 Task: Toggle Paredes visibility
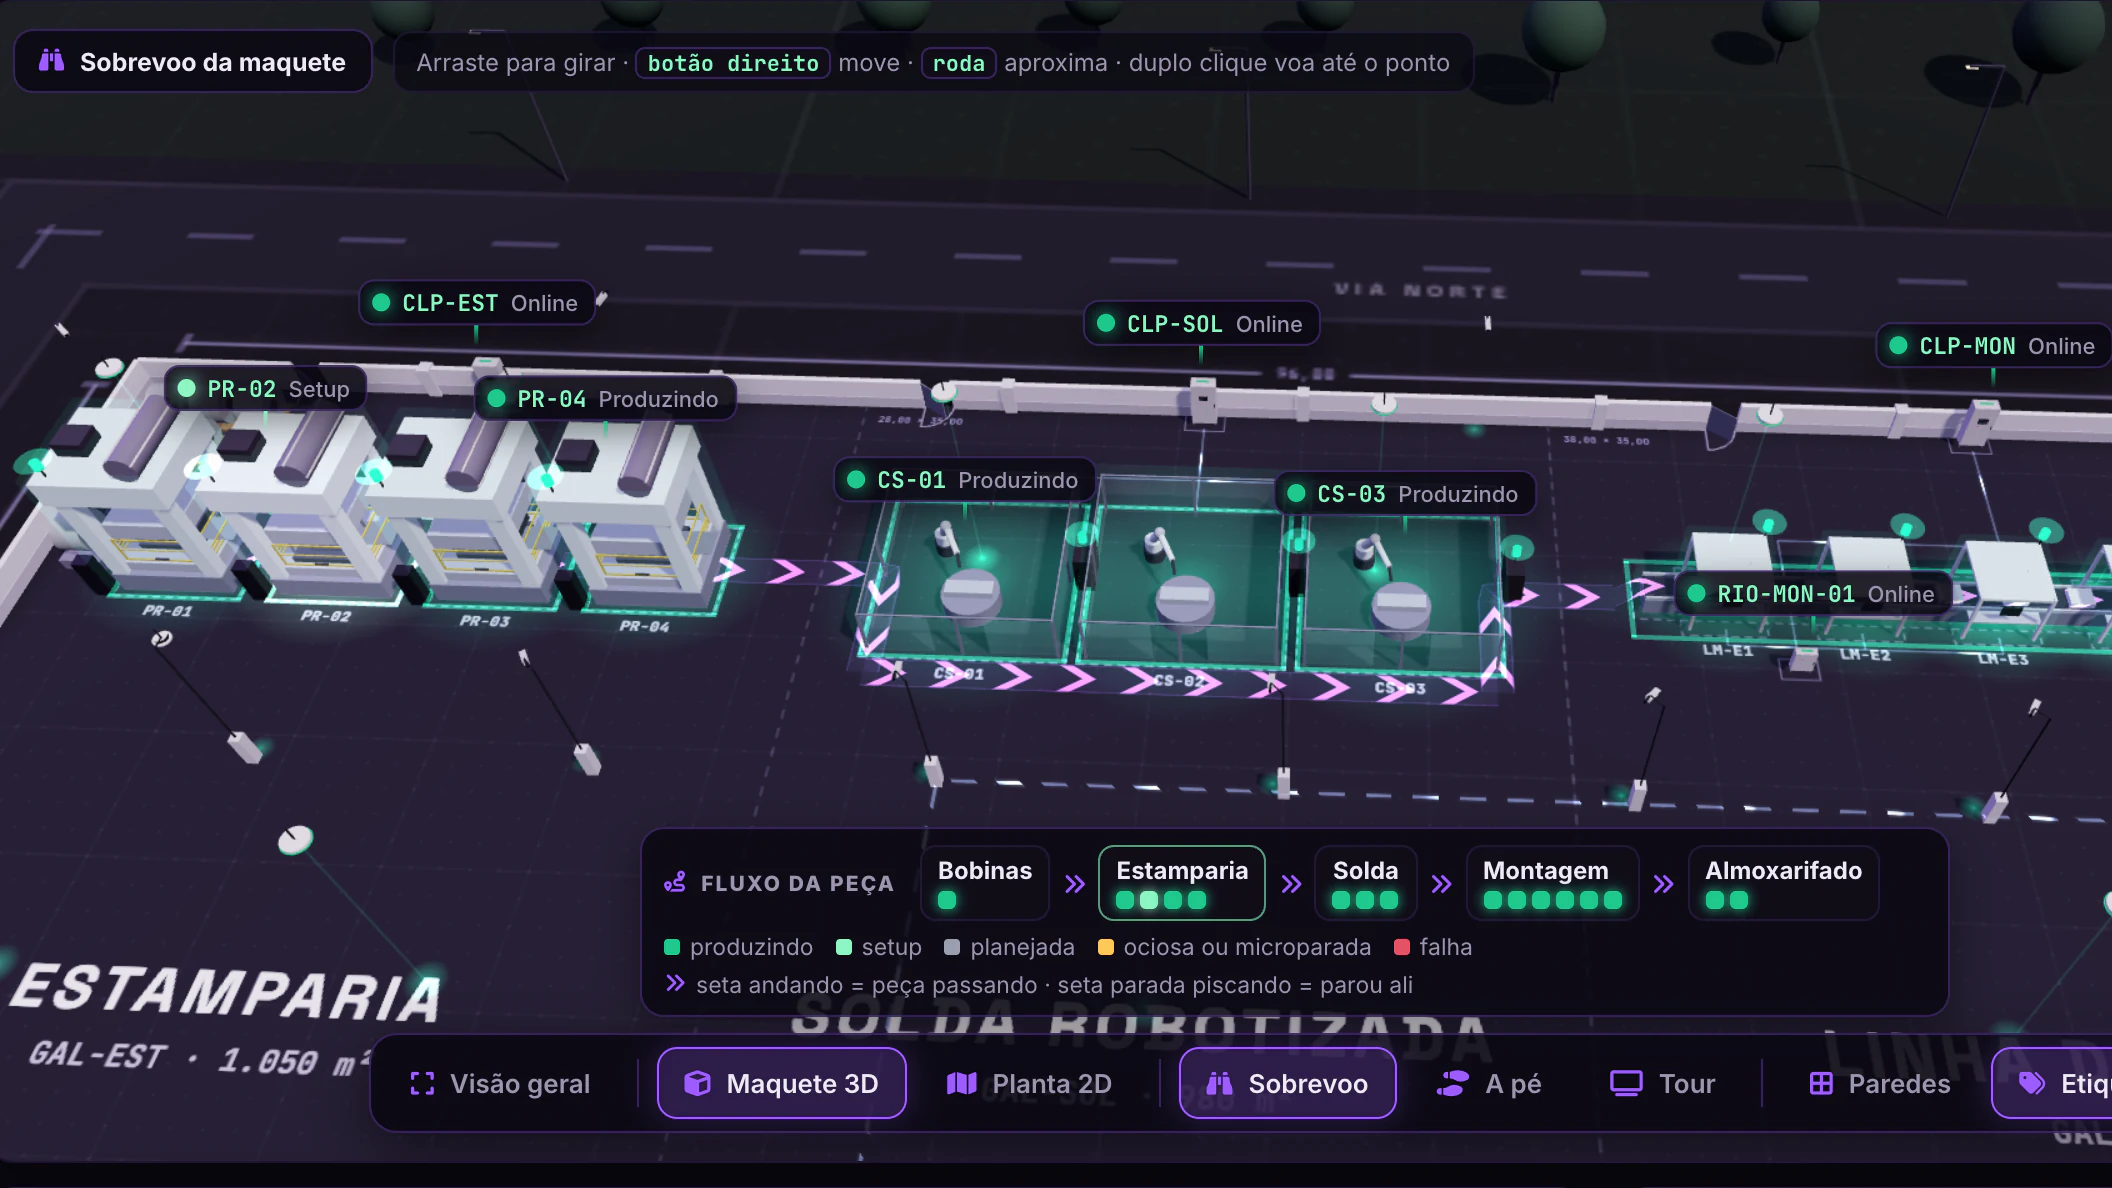[1879, 1084]
